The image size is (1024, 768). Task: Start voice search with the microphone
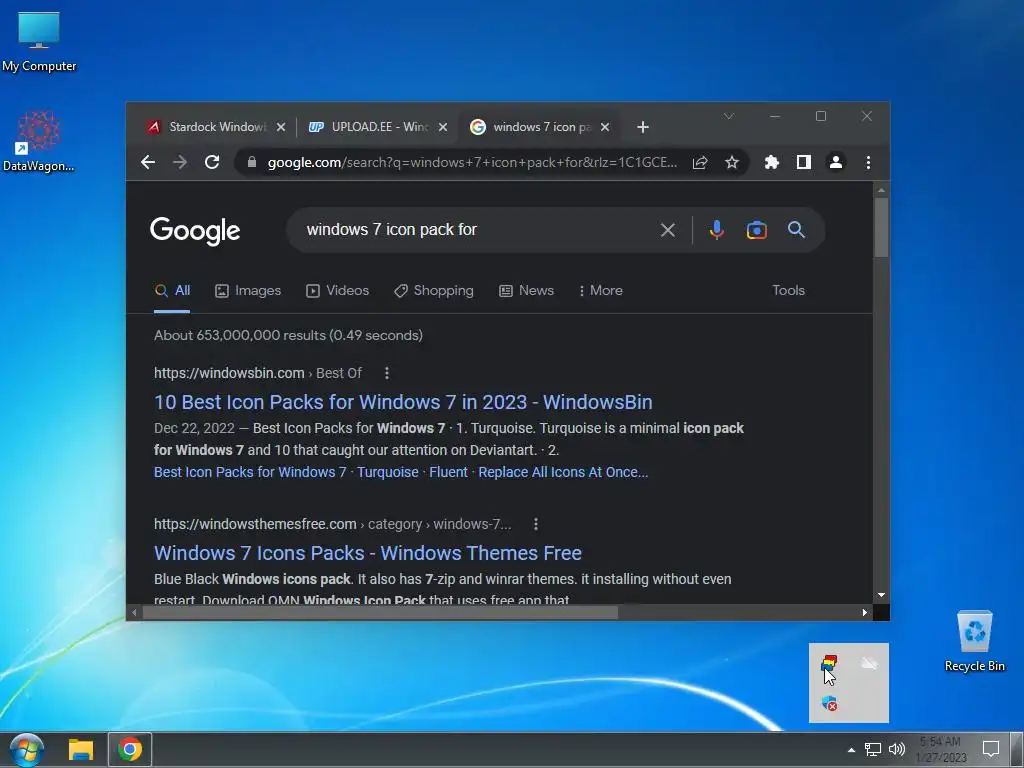716,230
